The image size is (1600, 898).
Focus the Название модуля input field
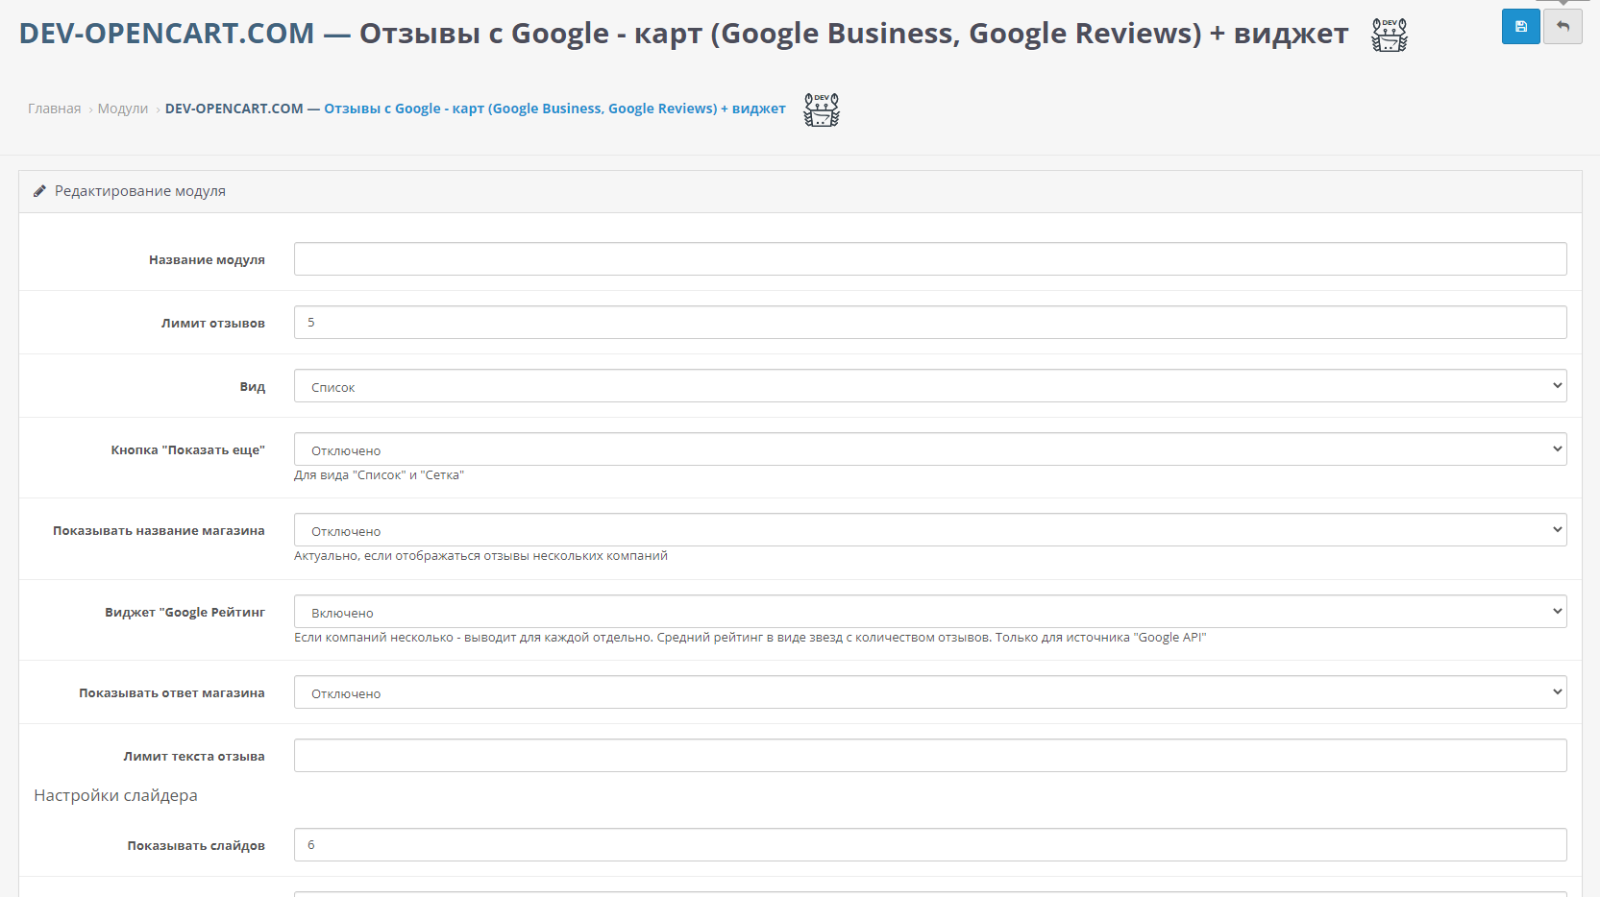[930, 259]
